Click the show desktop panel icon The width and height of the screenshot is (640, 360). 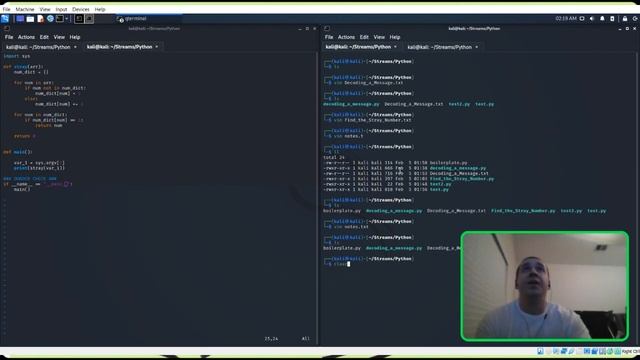tap(20, 18)
